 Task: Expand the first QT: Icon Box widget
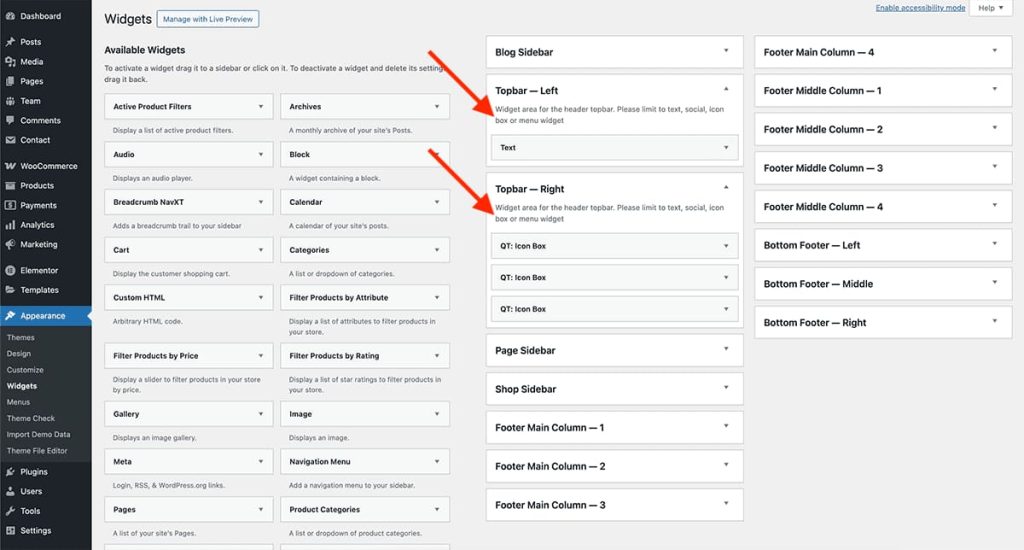point(726,246)
